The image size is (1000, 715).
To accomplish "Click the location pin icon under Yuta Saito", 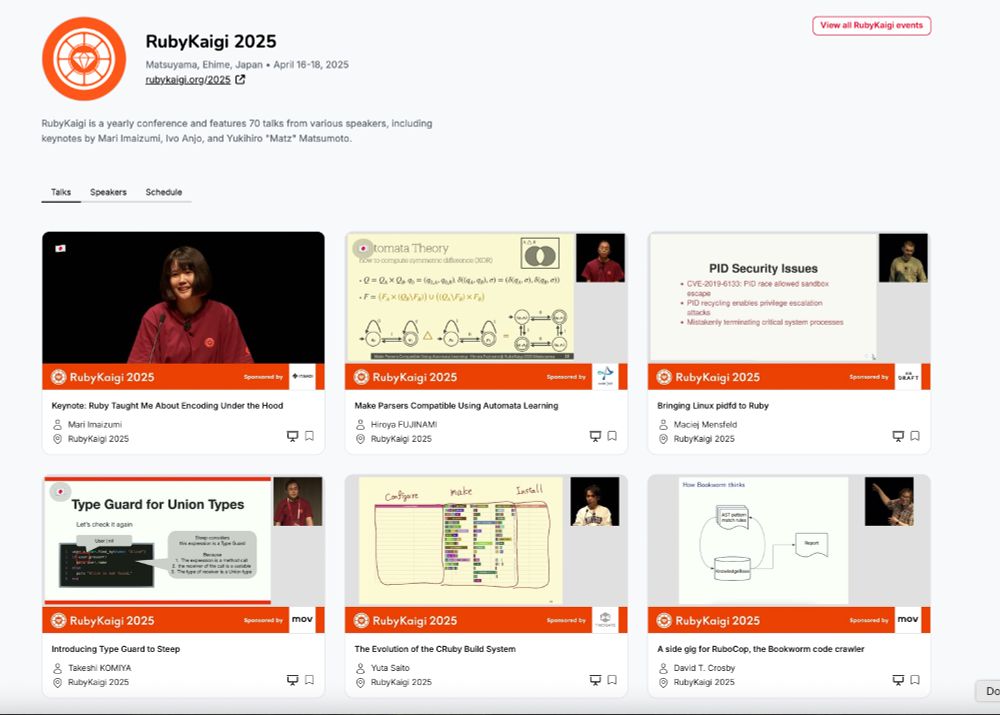I will coord(360,682).
